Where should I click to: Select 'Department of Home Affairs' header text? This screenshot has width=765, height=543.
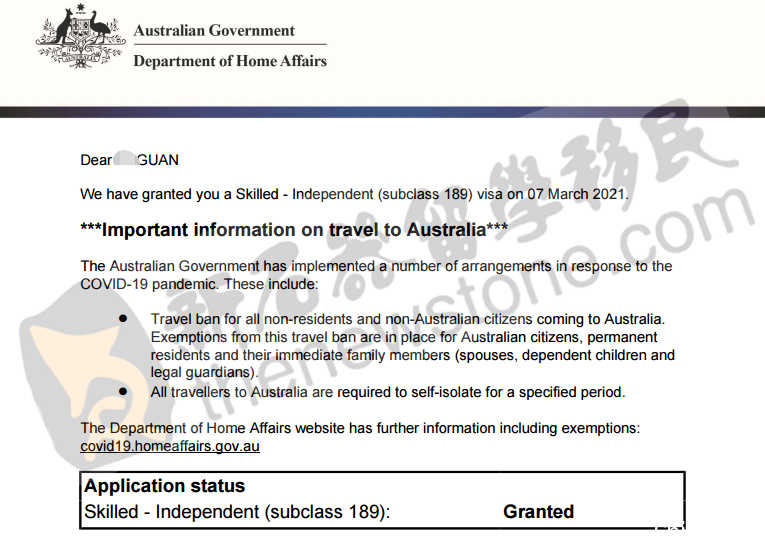(x=230, y=61)
